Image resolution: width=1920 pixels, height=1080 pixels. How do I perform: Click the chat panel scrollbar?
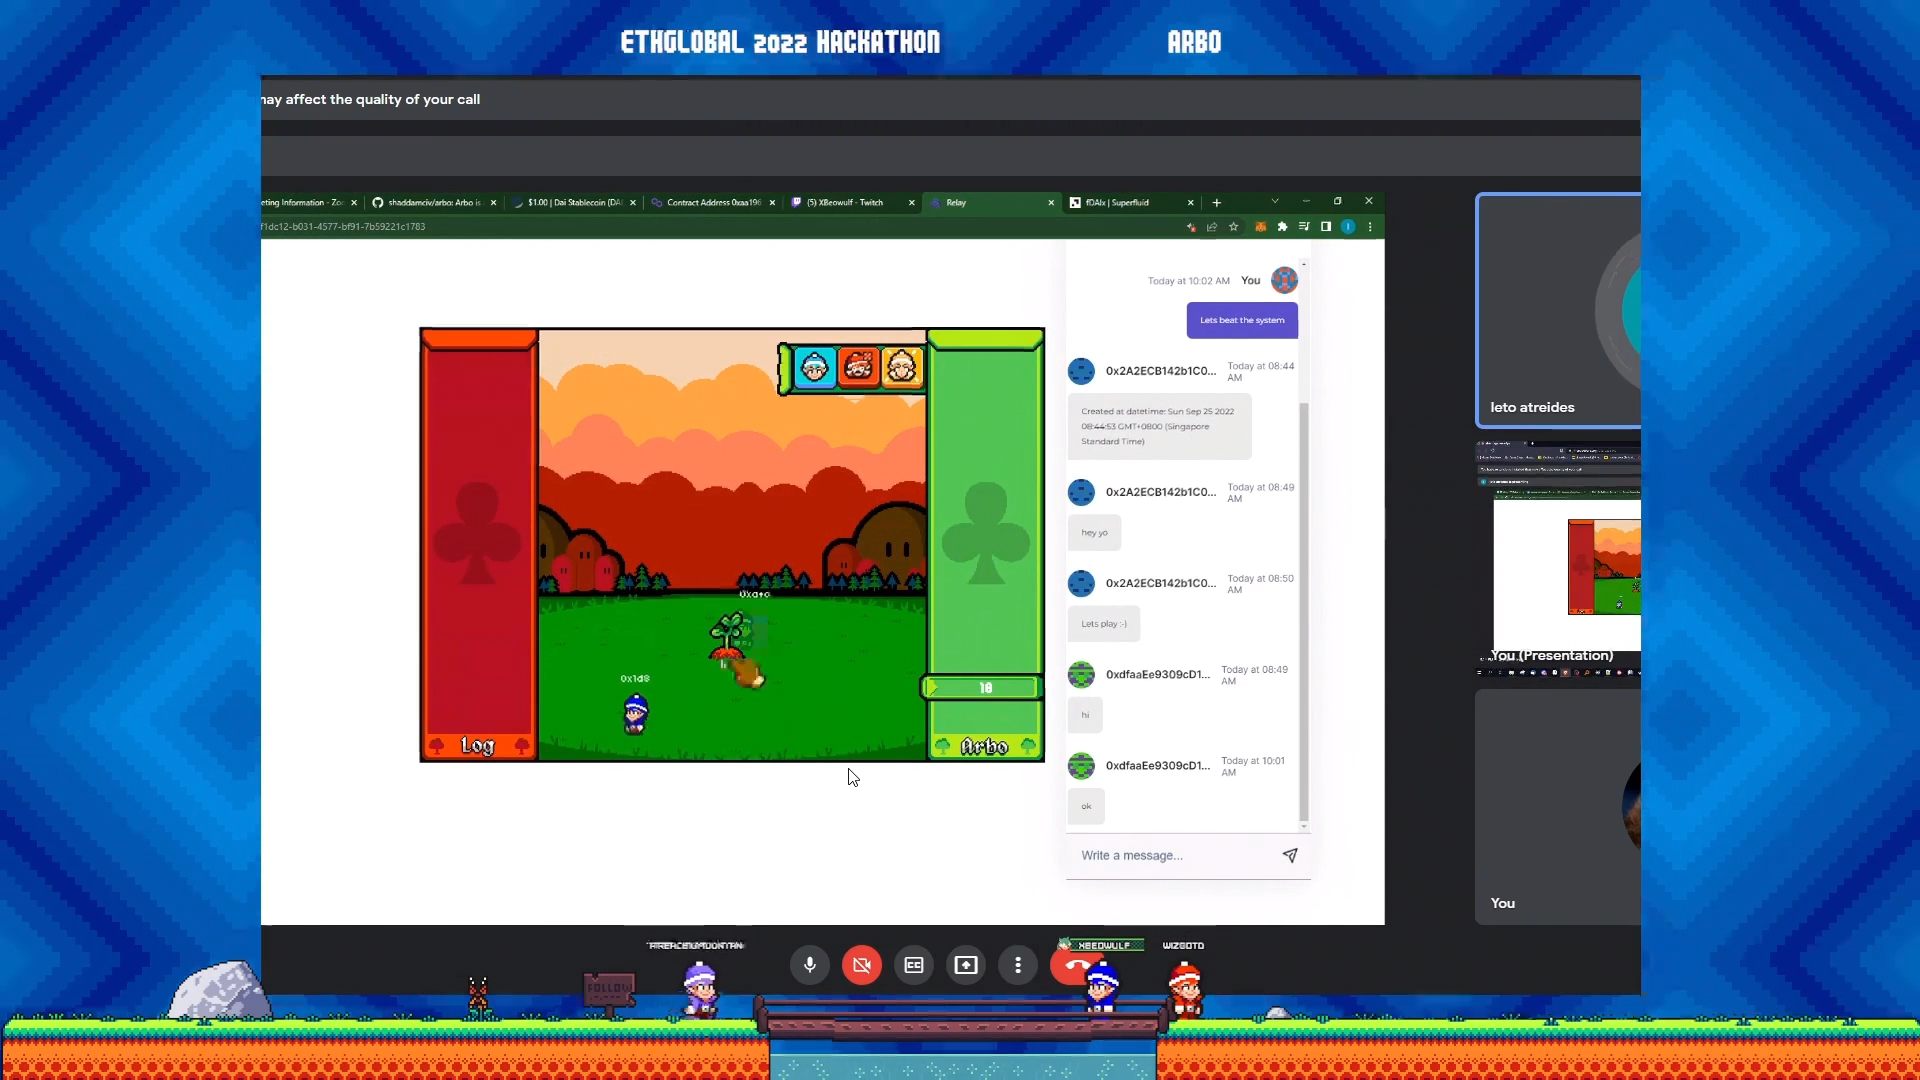point(1303,610)
